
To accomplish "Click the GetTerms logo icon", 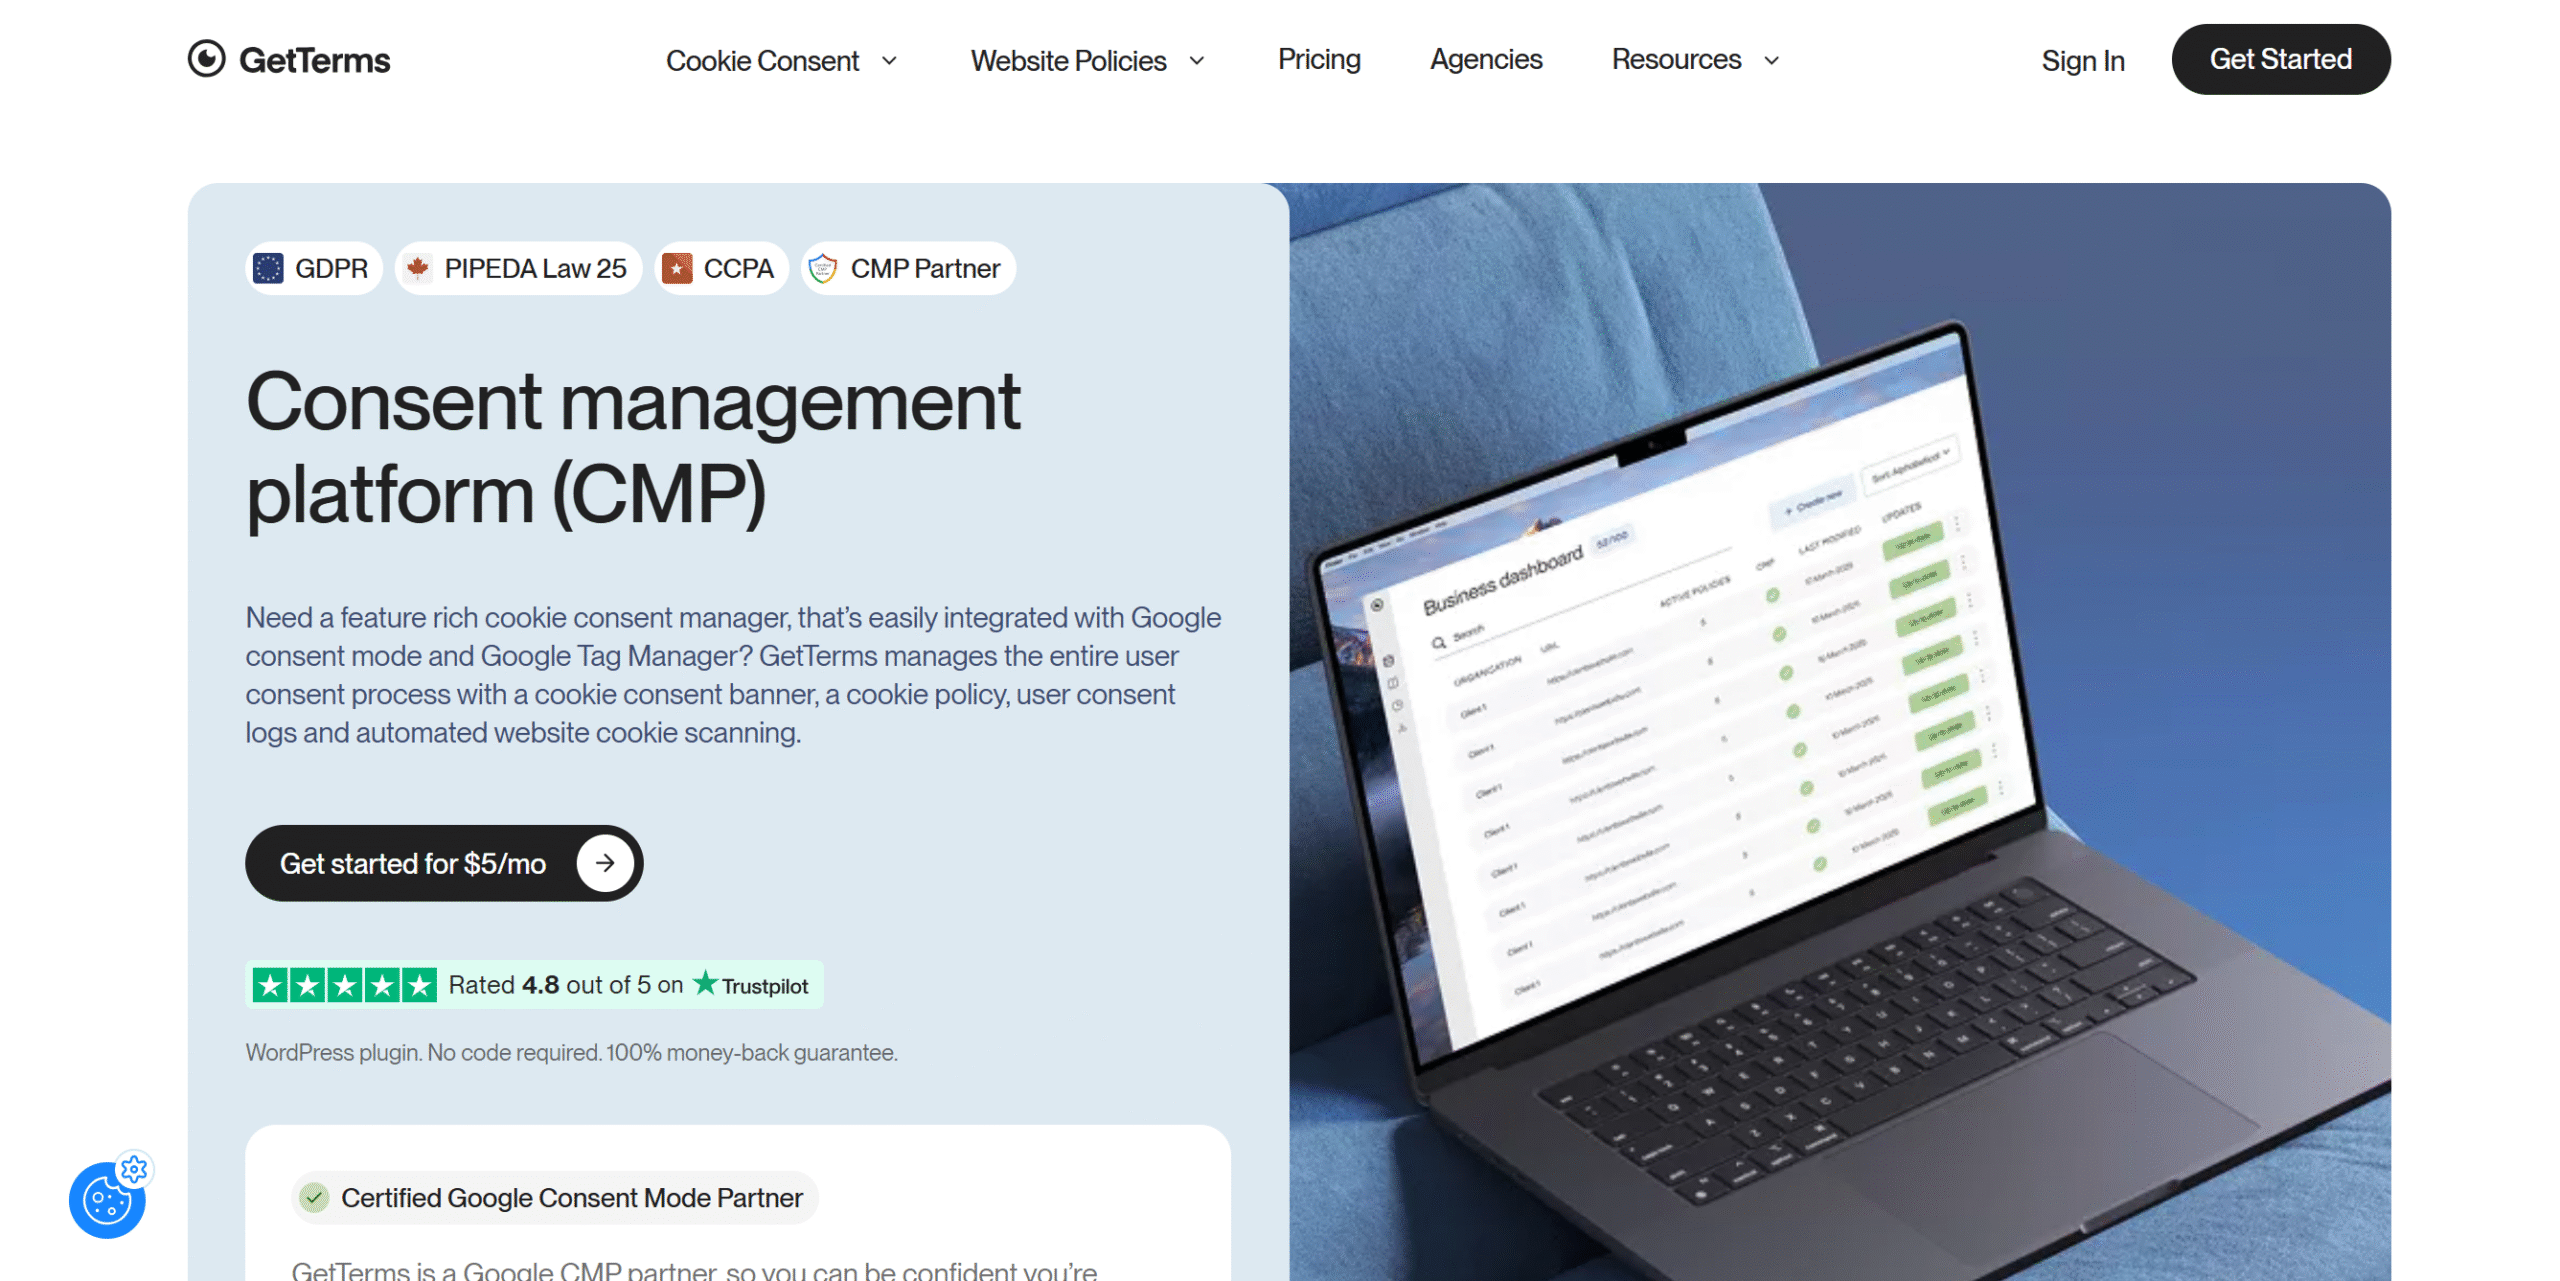I will point(206,59).
